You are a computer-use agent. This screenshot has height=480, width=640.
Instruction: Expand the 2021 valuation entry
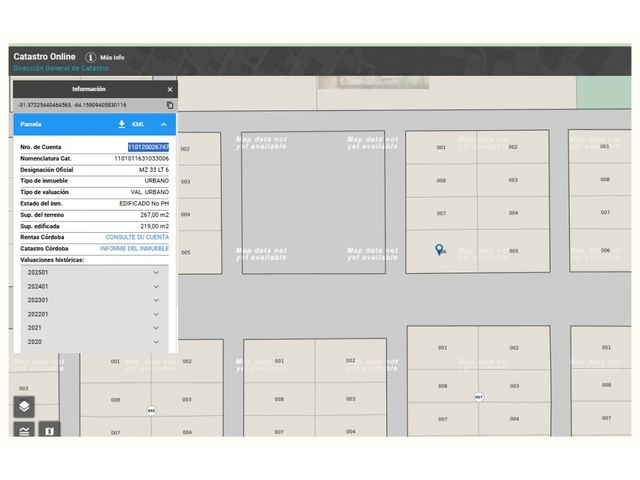[94, 328]
